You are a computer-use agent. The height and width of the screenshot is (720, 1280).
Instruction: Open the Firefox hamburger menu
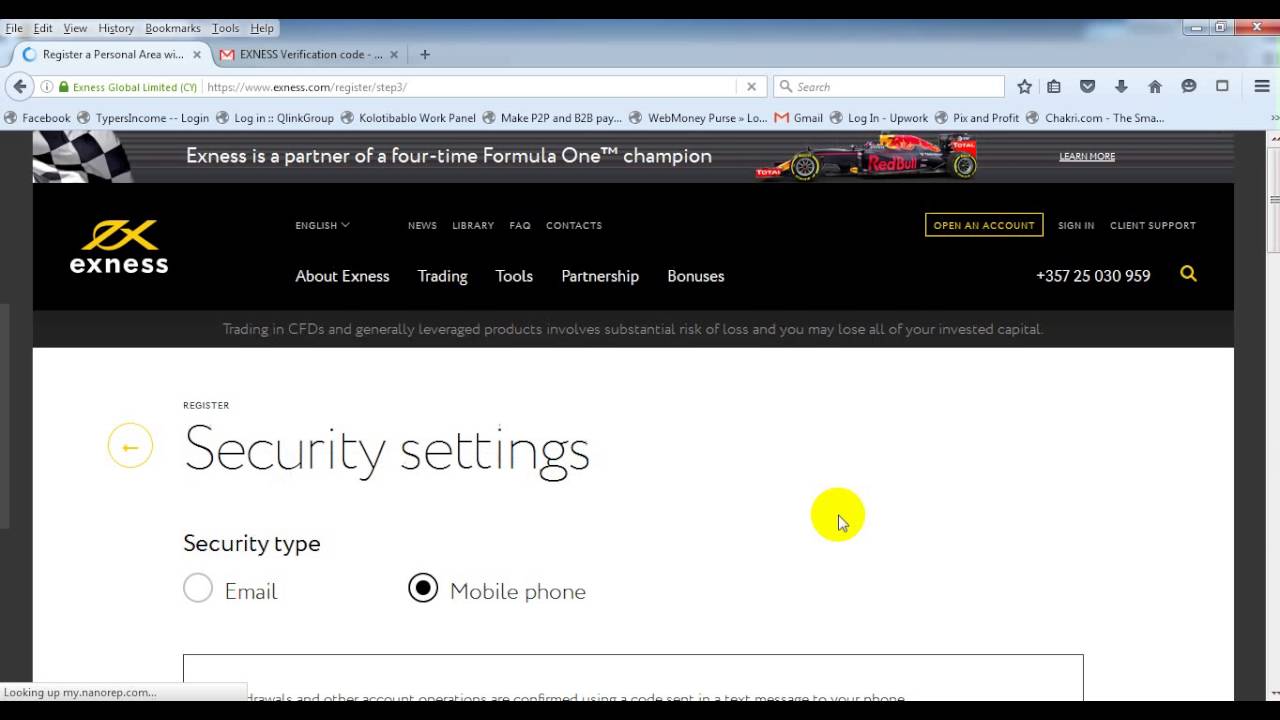point(1262,87)
